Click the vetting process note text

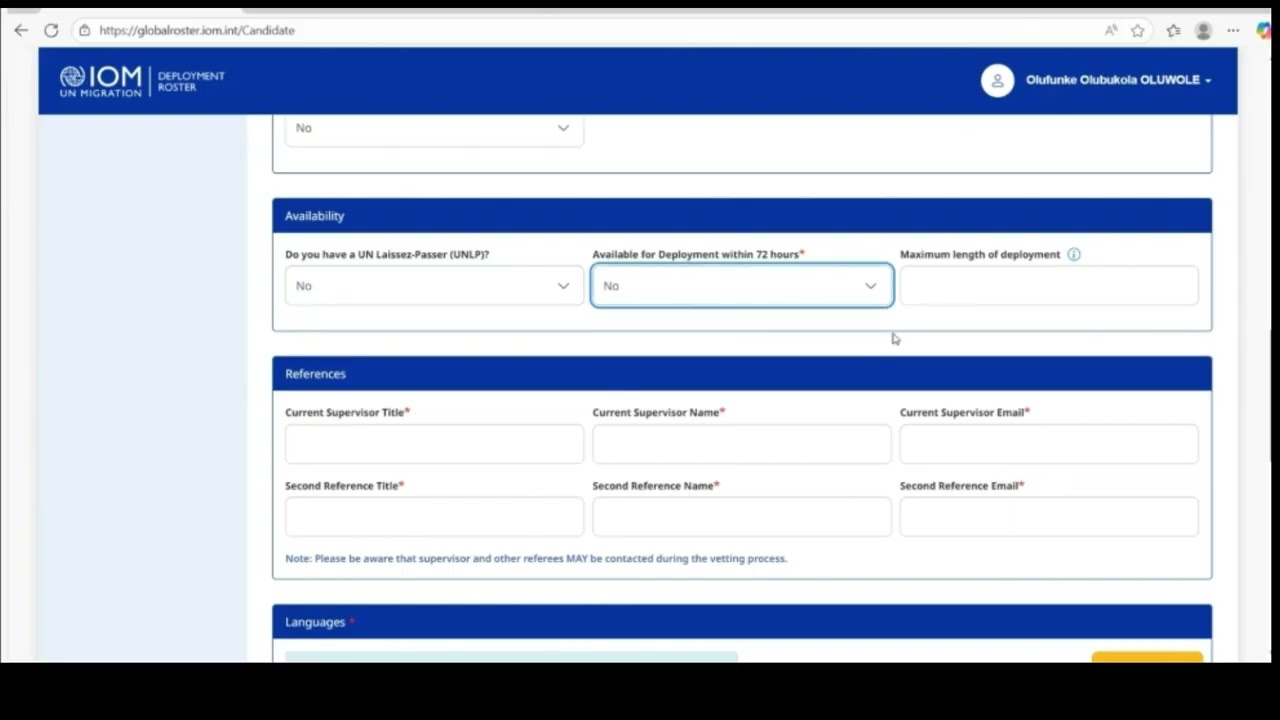point(536,558)
